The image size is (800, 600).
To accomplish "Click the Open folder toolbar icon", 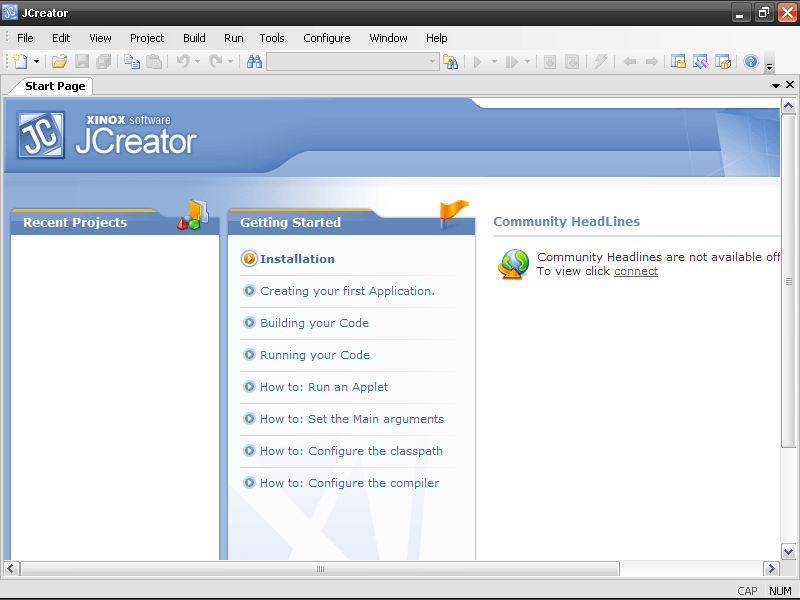I will pos(59,62).
